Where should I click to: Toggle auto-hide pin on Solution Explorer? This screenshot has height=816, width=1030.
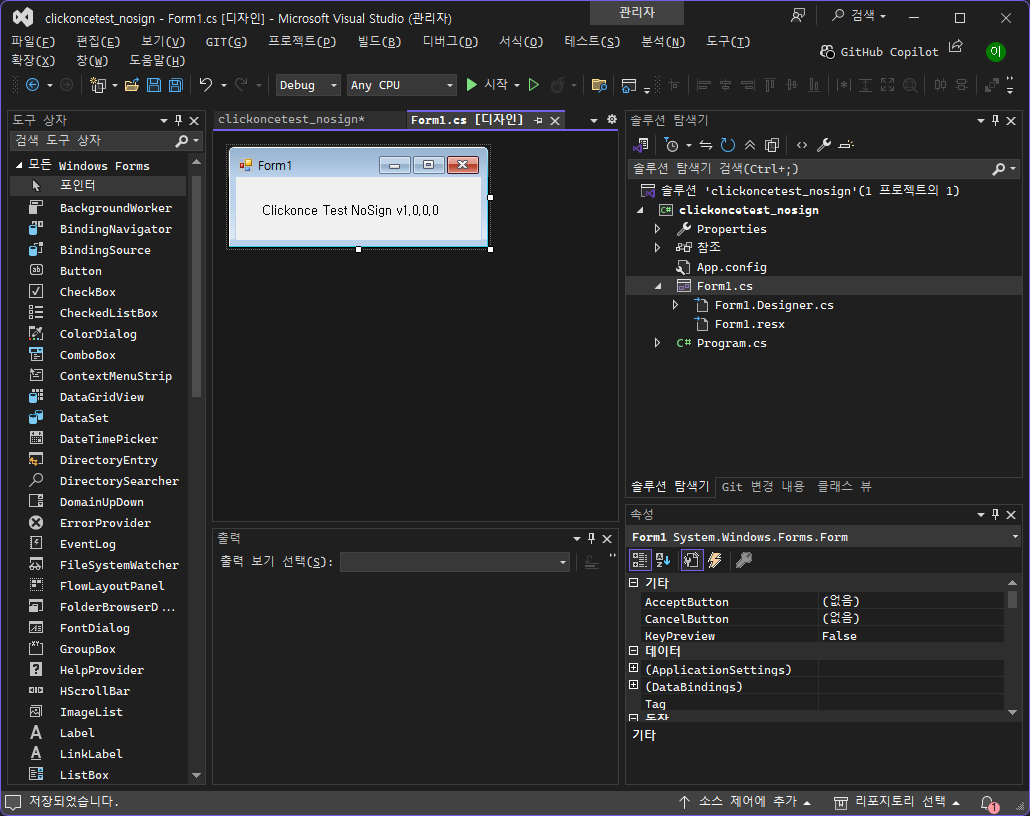coord(995,120)
